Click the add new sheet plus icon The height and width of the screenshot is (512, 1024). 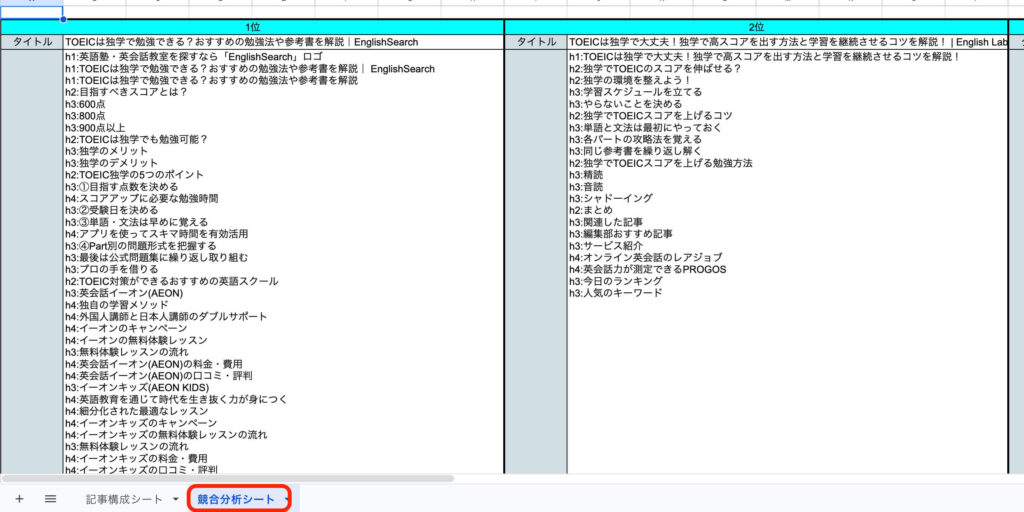[x=19, y=498]
